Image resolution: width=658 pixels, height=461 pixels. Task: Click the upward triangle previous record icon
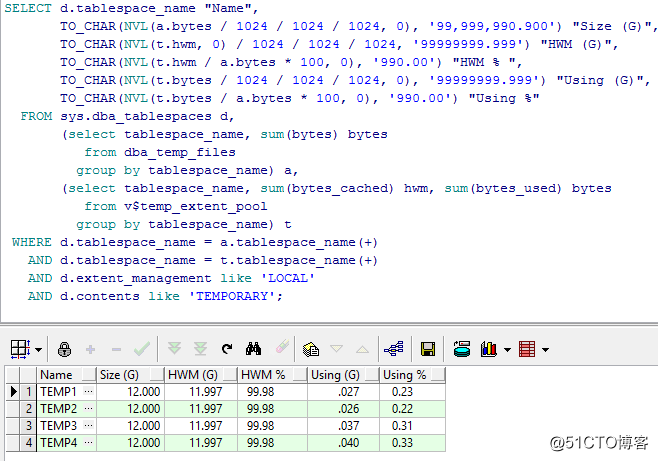coord(363,349)
